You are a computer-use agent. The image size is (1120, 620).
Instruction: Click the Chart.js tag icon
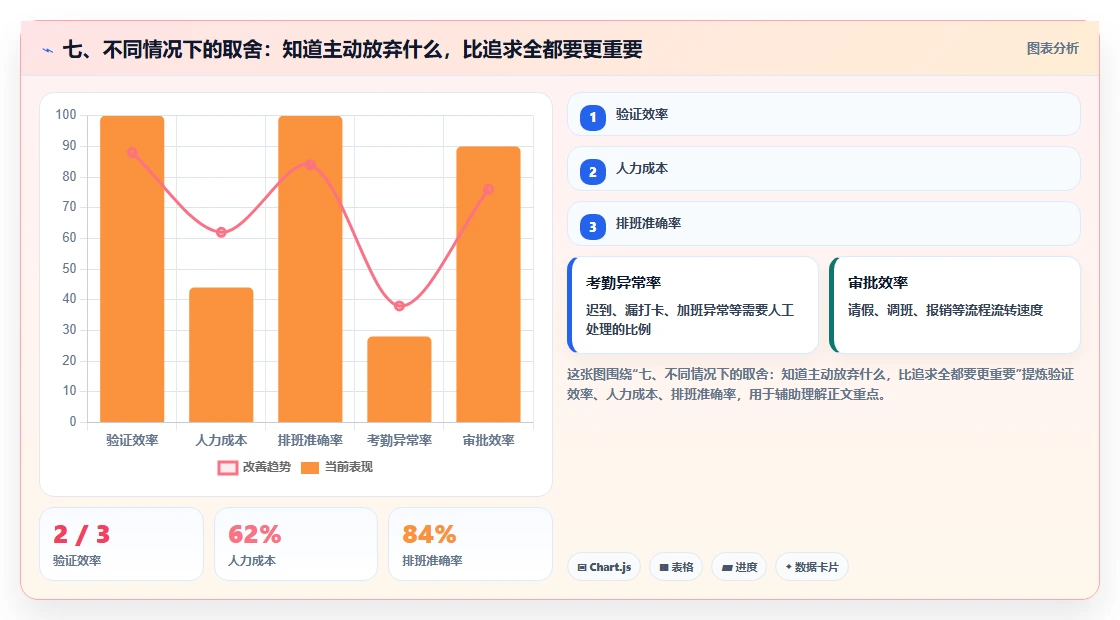(x=582, y=567)
